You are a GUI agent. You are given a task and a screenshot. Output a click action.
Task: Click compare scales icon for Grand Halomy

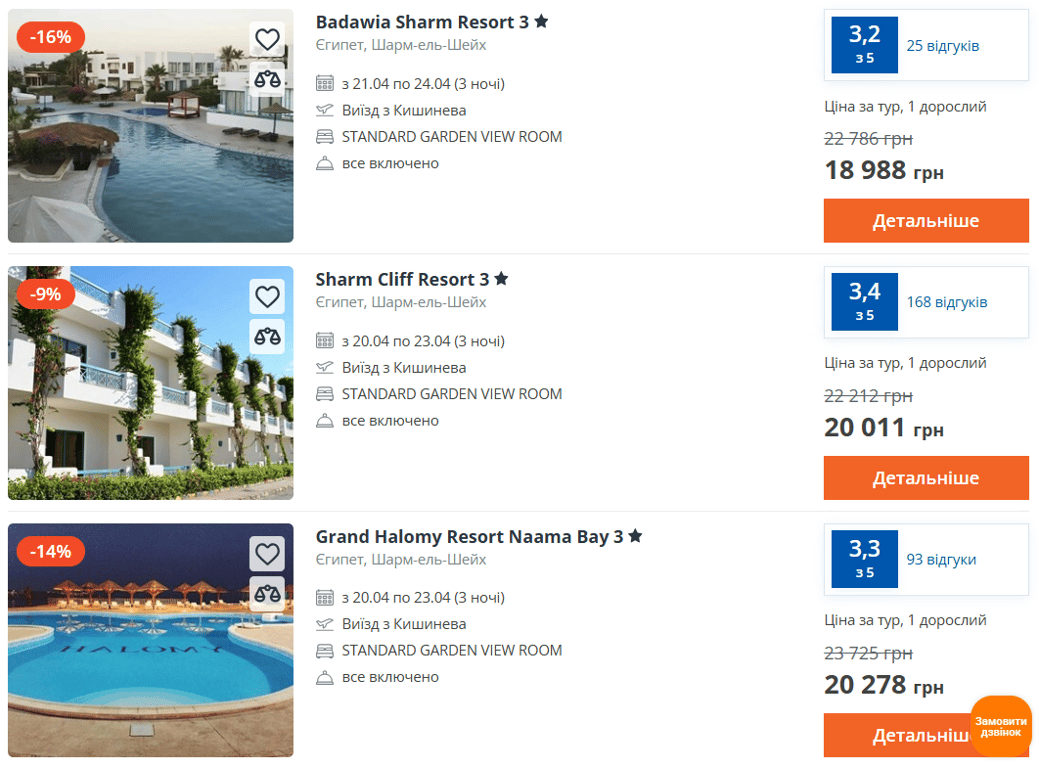(267, 593)
